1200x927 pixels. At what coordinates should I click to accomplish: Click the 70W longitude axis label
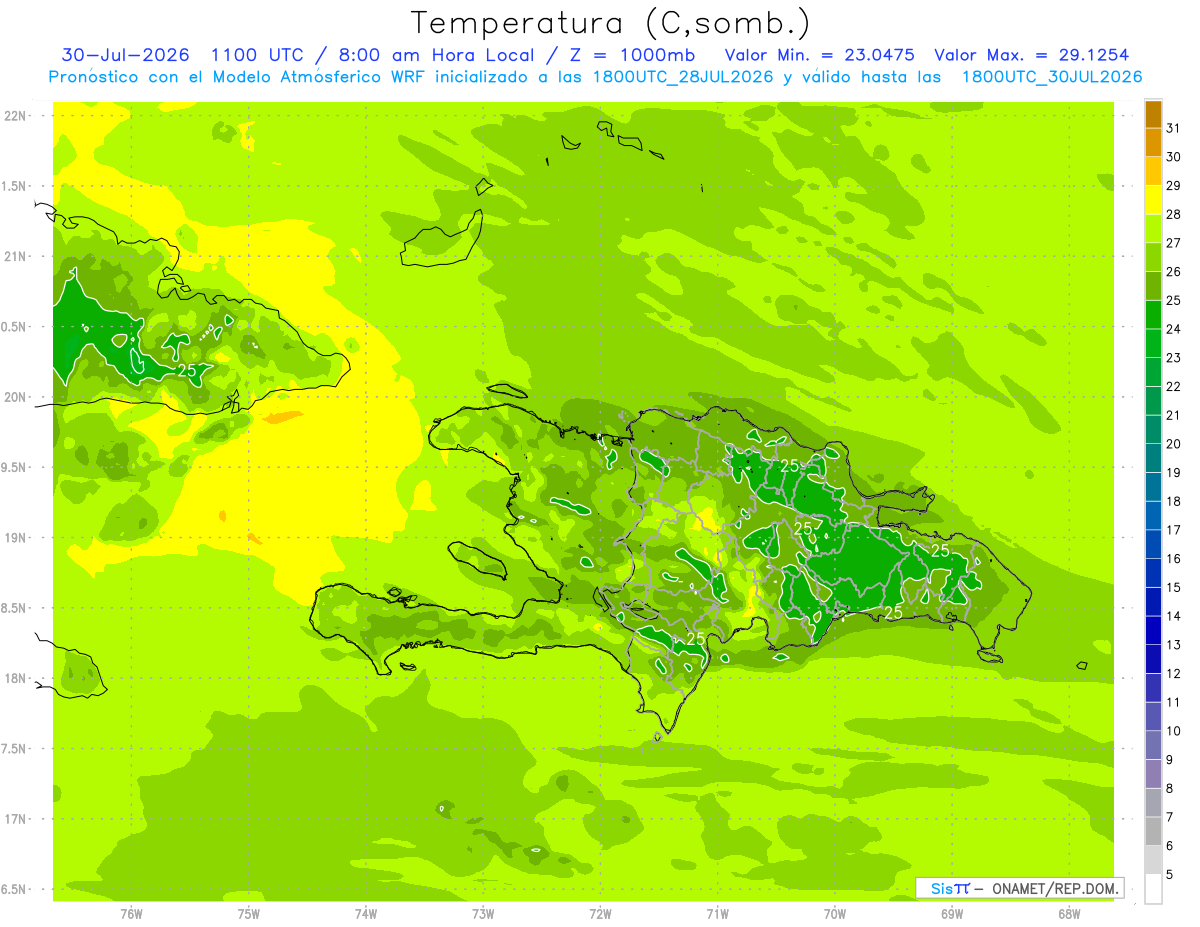tap(835, 914)
